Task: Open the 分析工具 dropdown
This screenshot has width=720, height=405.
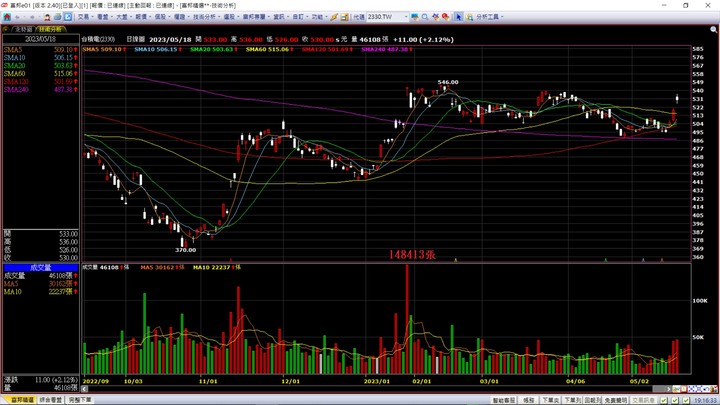Action: click(490, 17)
